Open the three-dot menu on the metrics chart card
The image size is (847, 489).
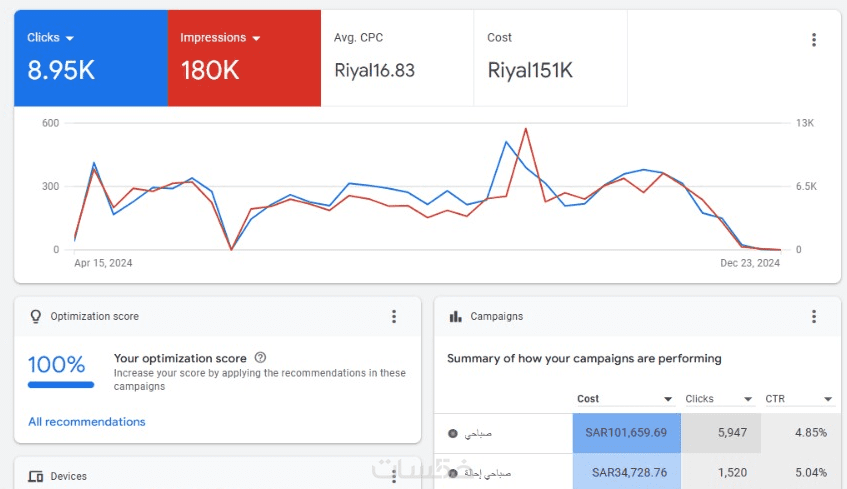814,40
